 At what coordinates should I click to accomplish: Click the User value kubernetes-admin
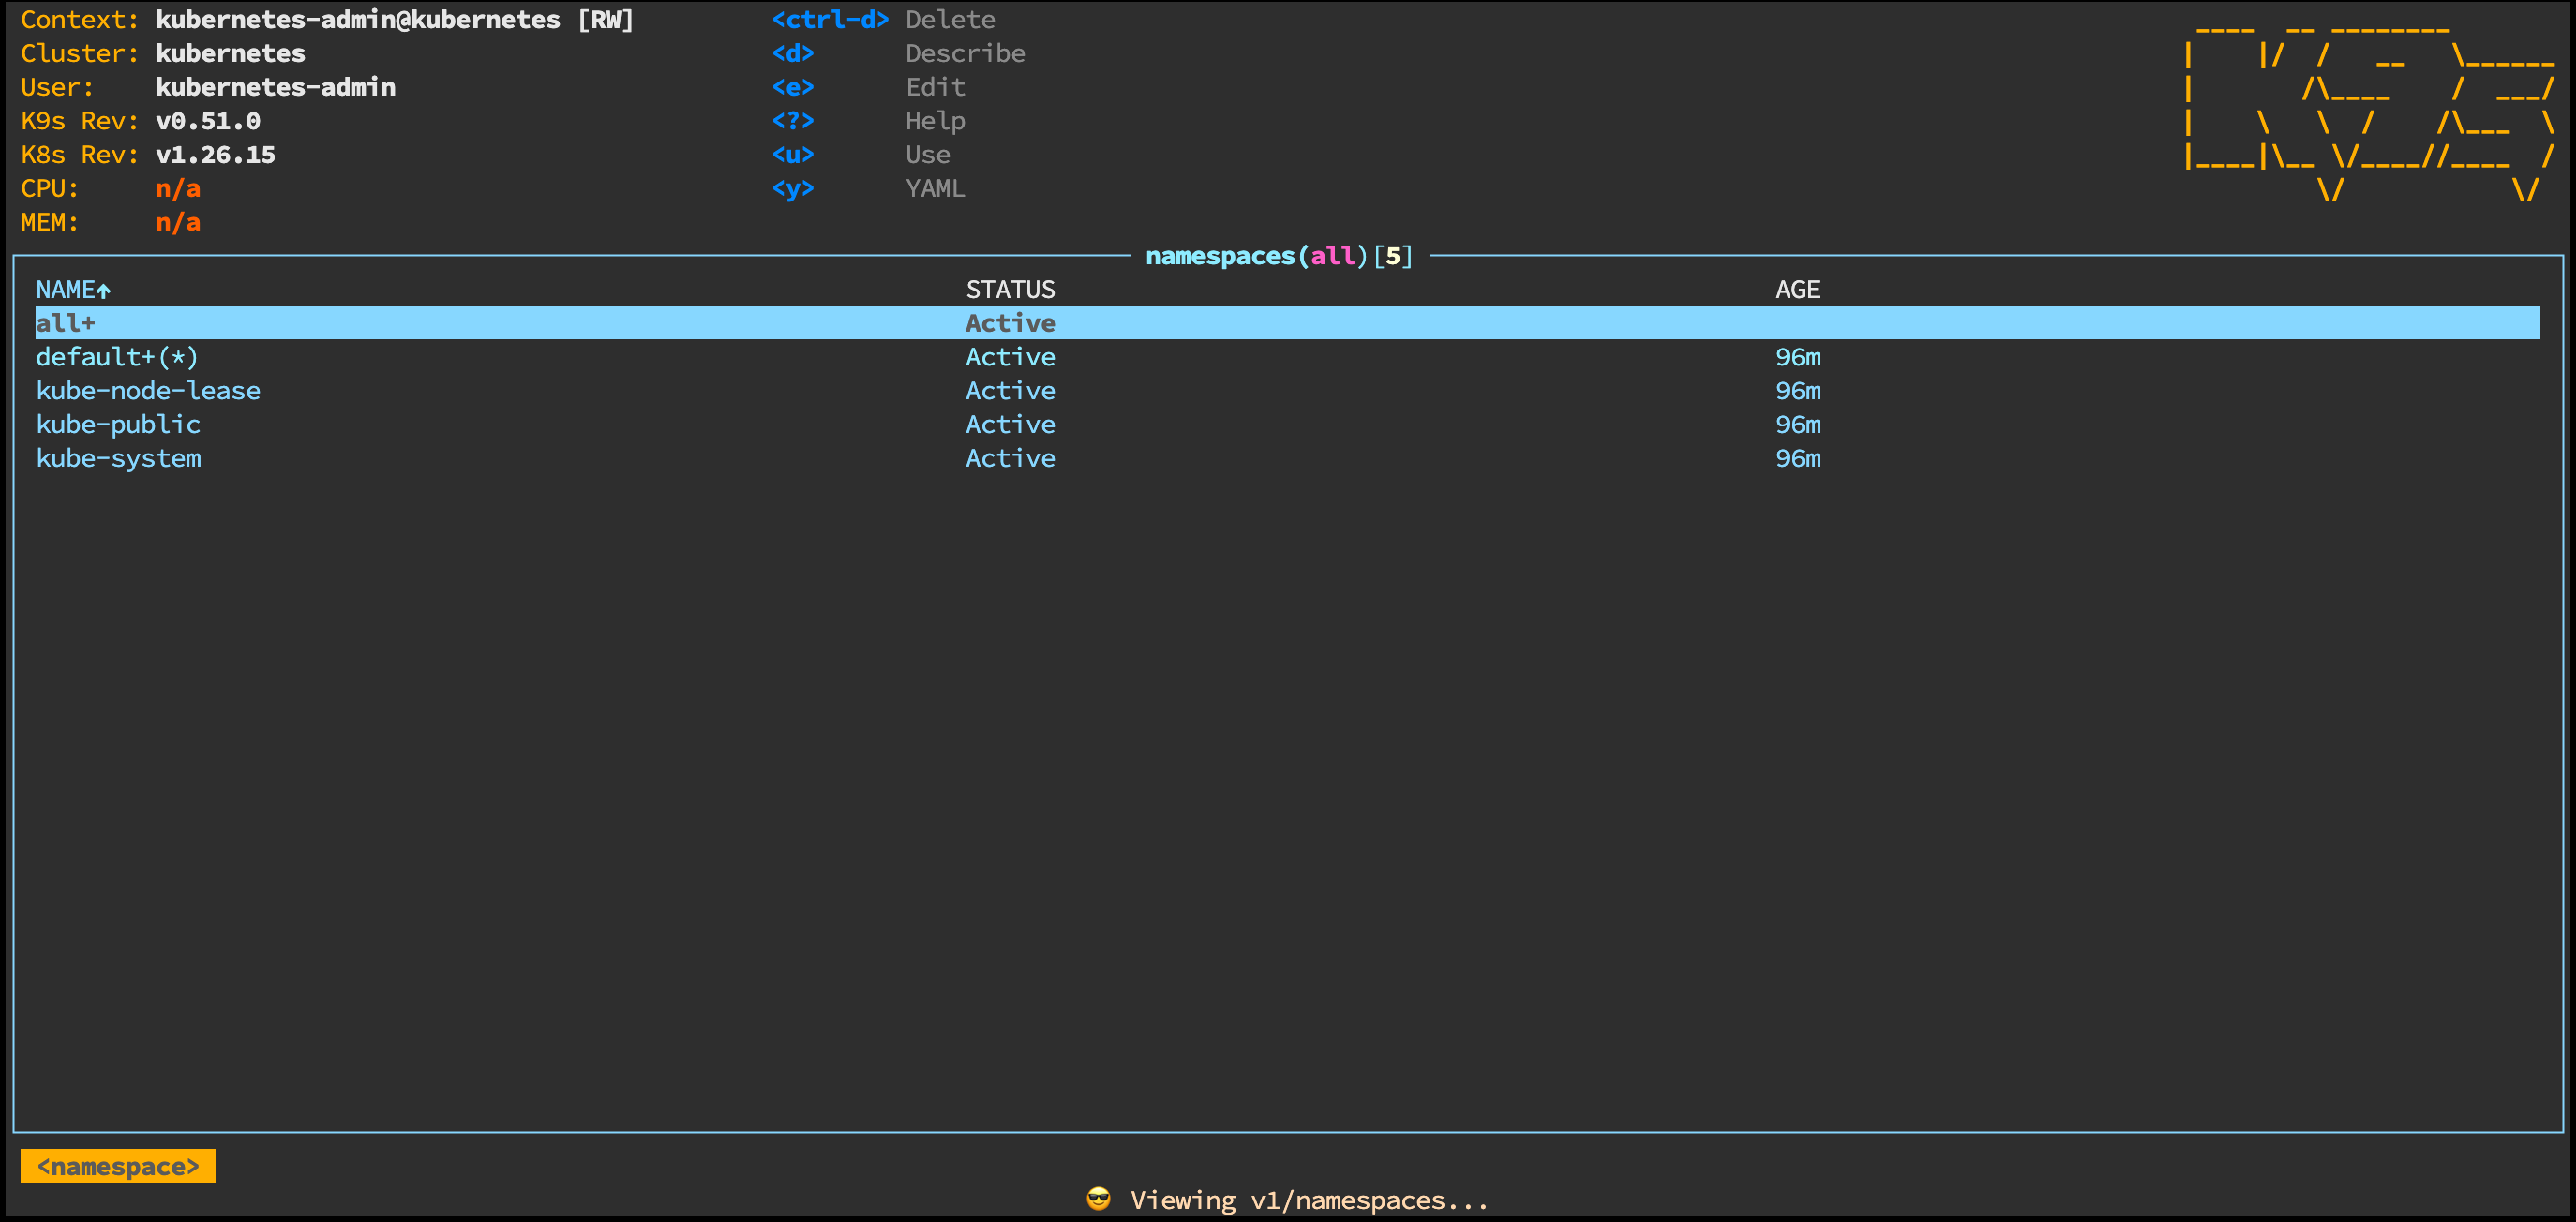pyautogui.click(x=276, y=87)
